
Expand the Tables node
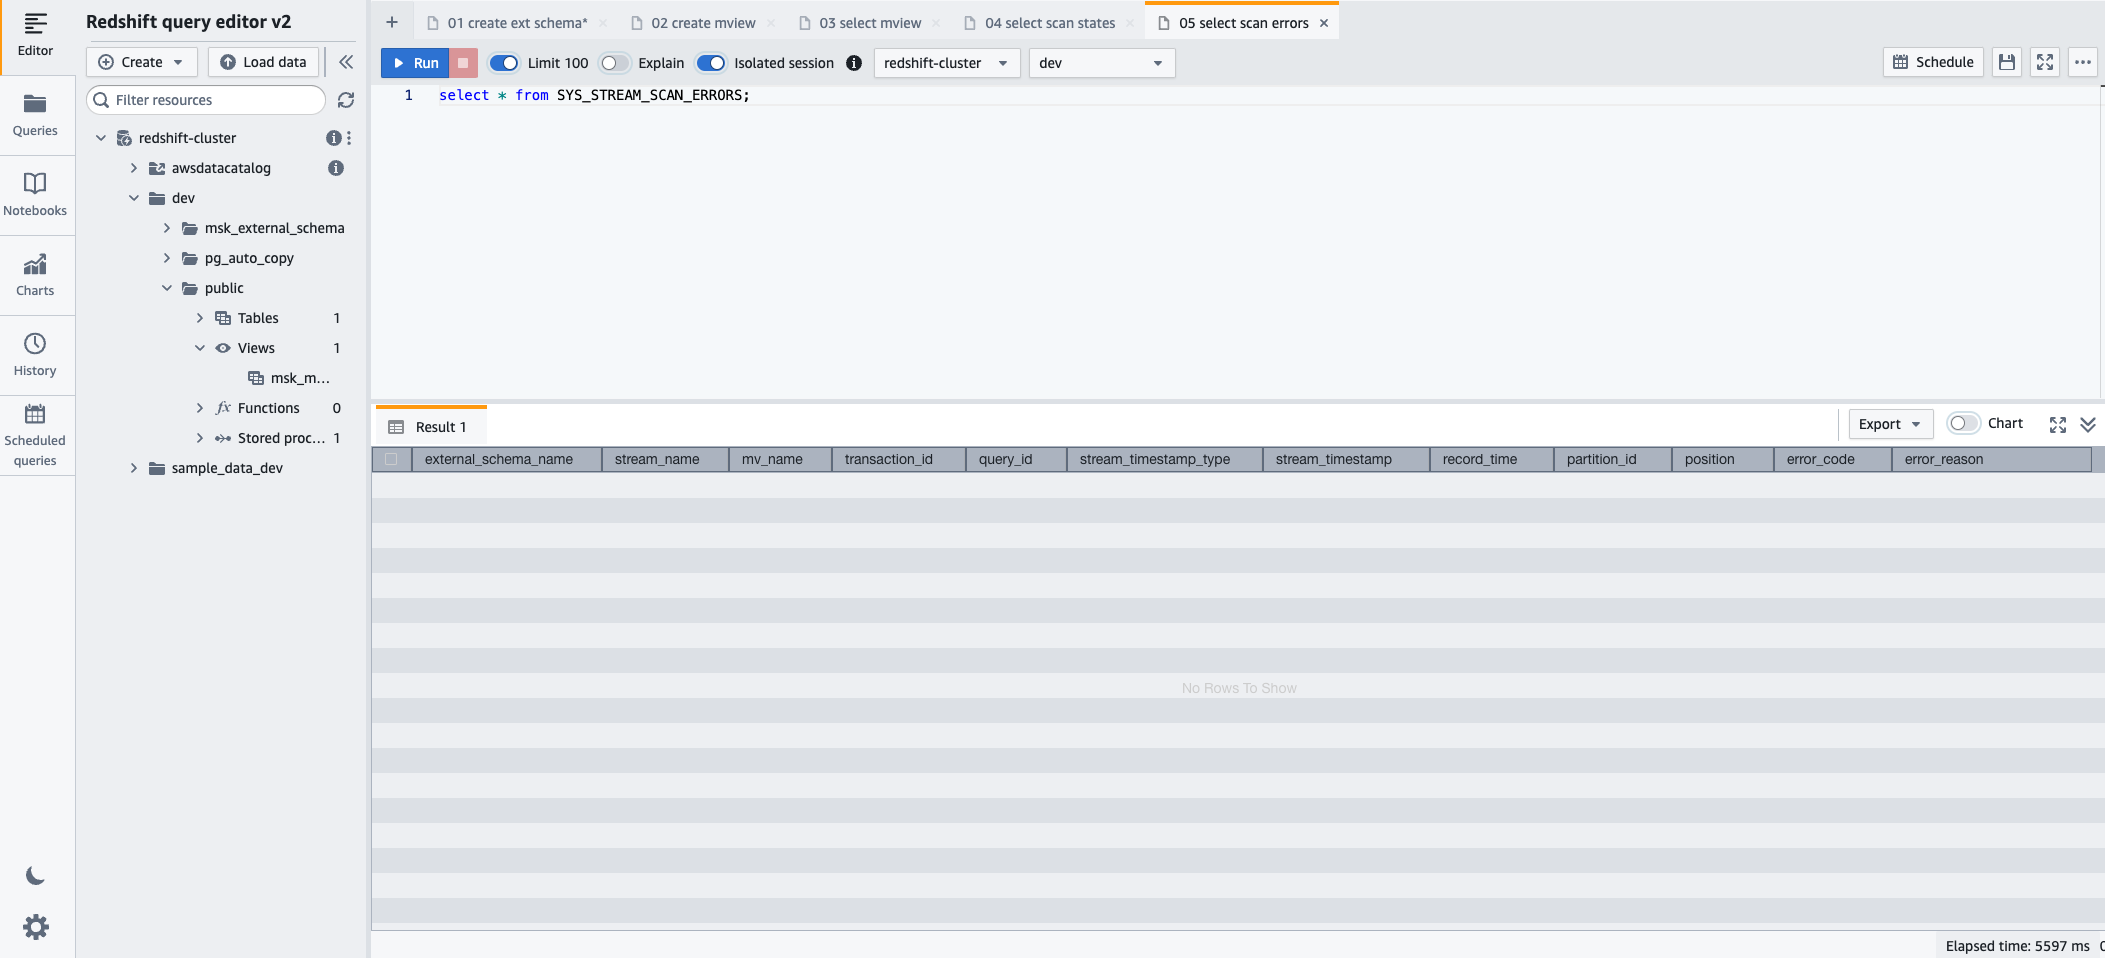(200, 318)
